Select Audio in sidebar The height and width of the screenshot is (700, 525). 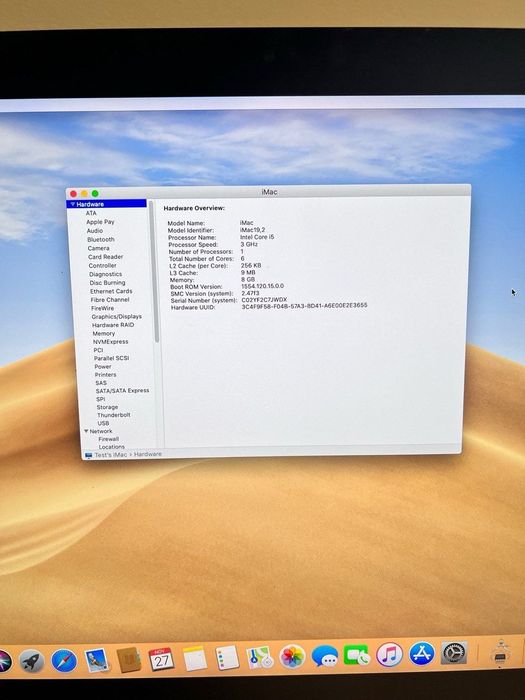point(95,231)
